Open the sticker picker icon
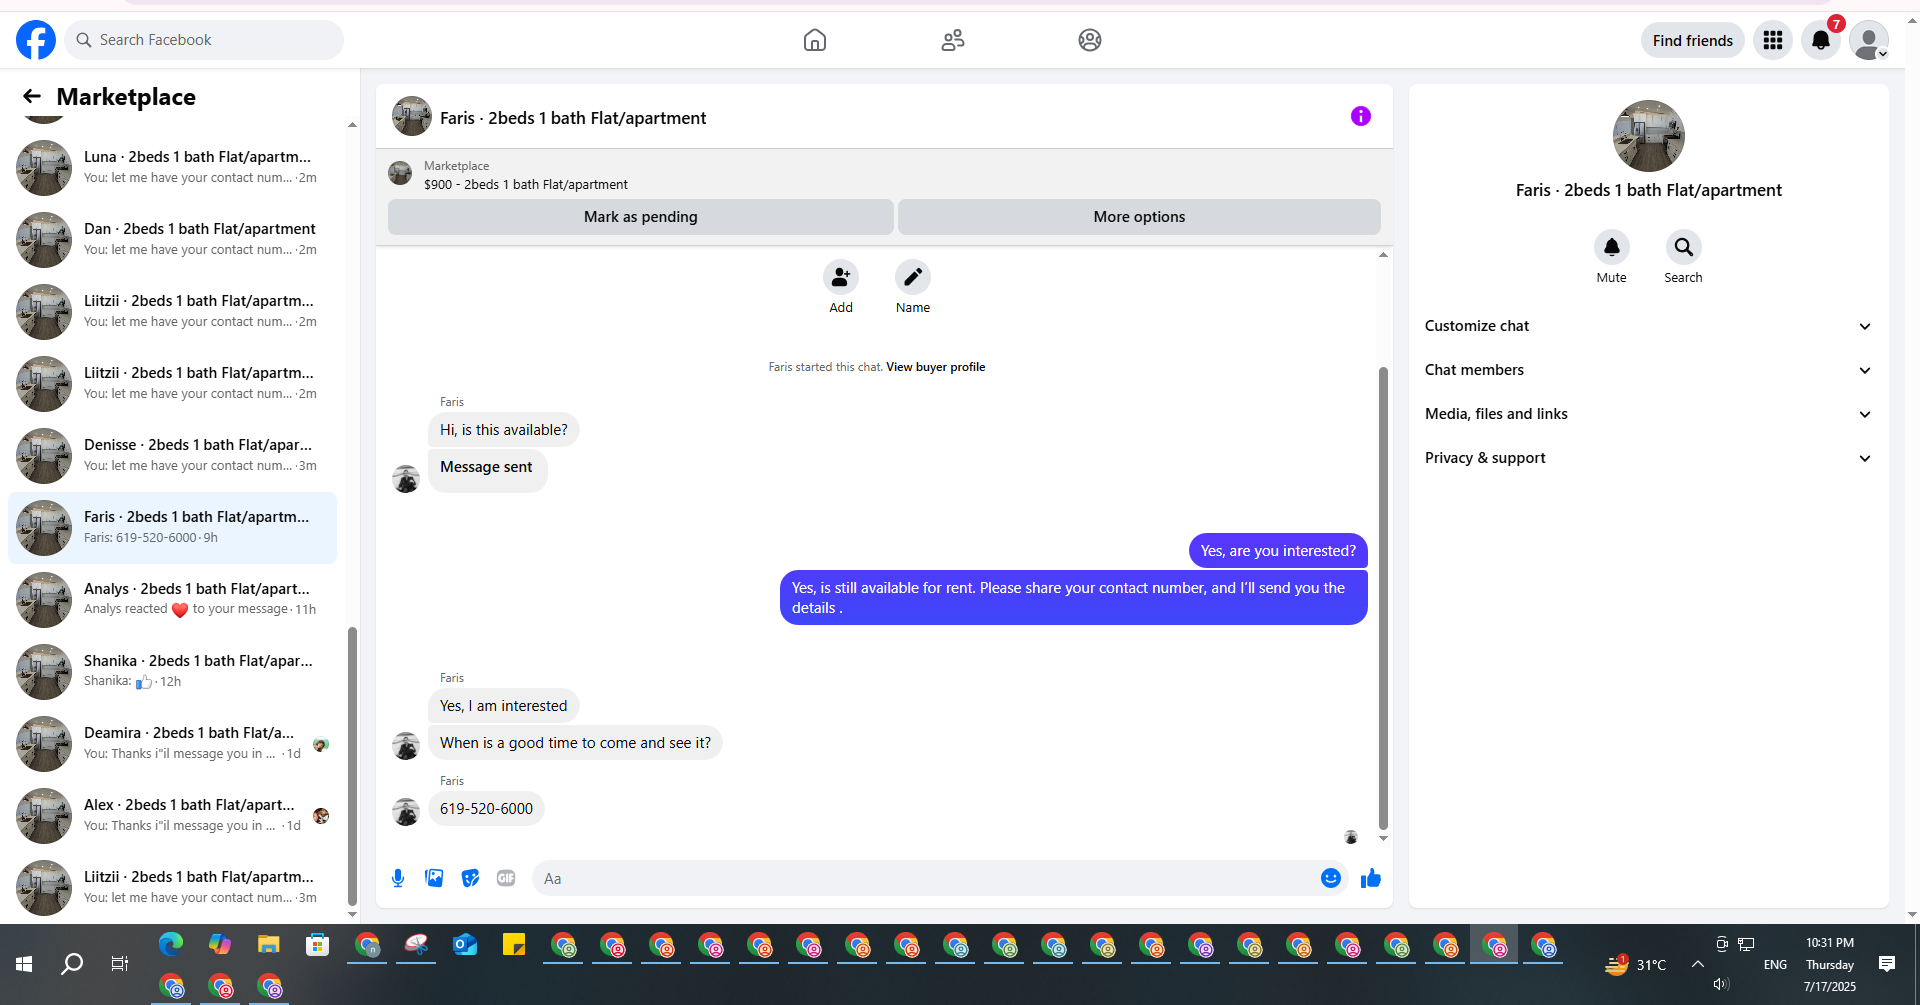The image size is (1920, 1005). [x=470, y=878]
